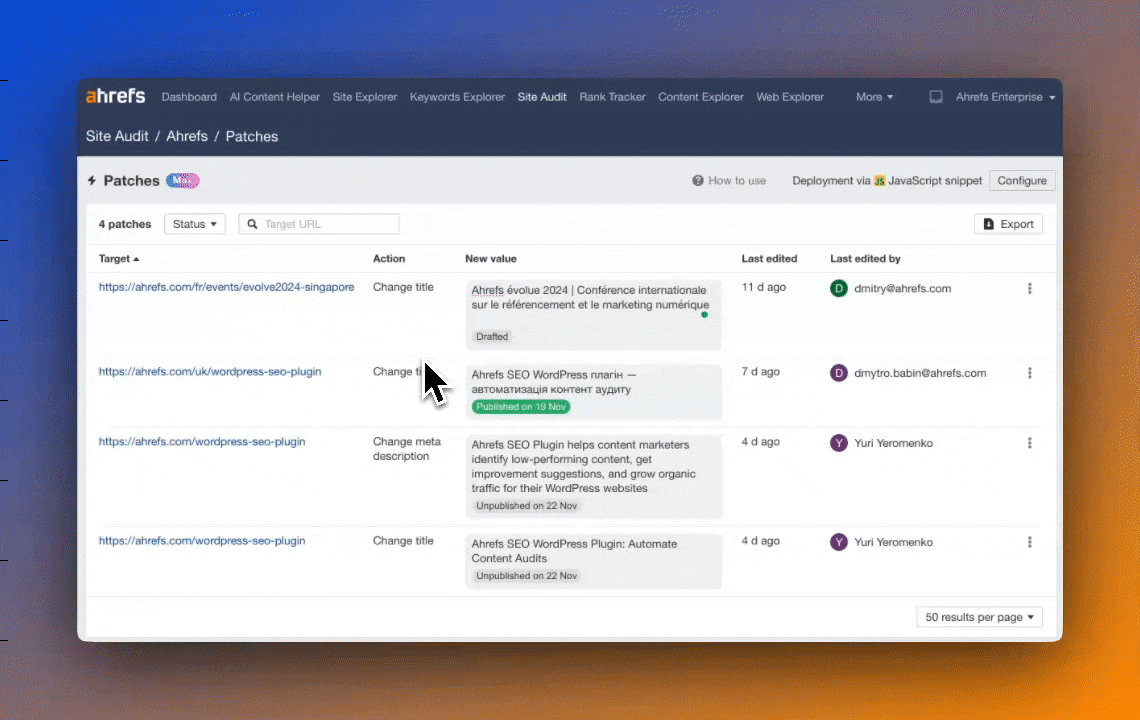The width and height of the screenshot is (1140, 720).
Task: Click the lightning bolt icon next to Patches
Action: pos(92,181)
